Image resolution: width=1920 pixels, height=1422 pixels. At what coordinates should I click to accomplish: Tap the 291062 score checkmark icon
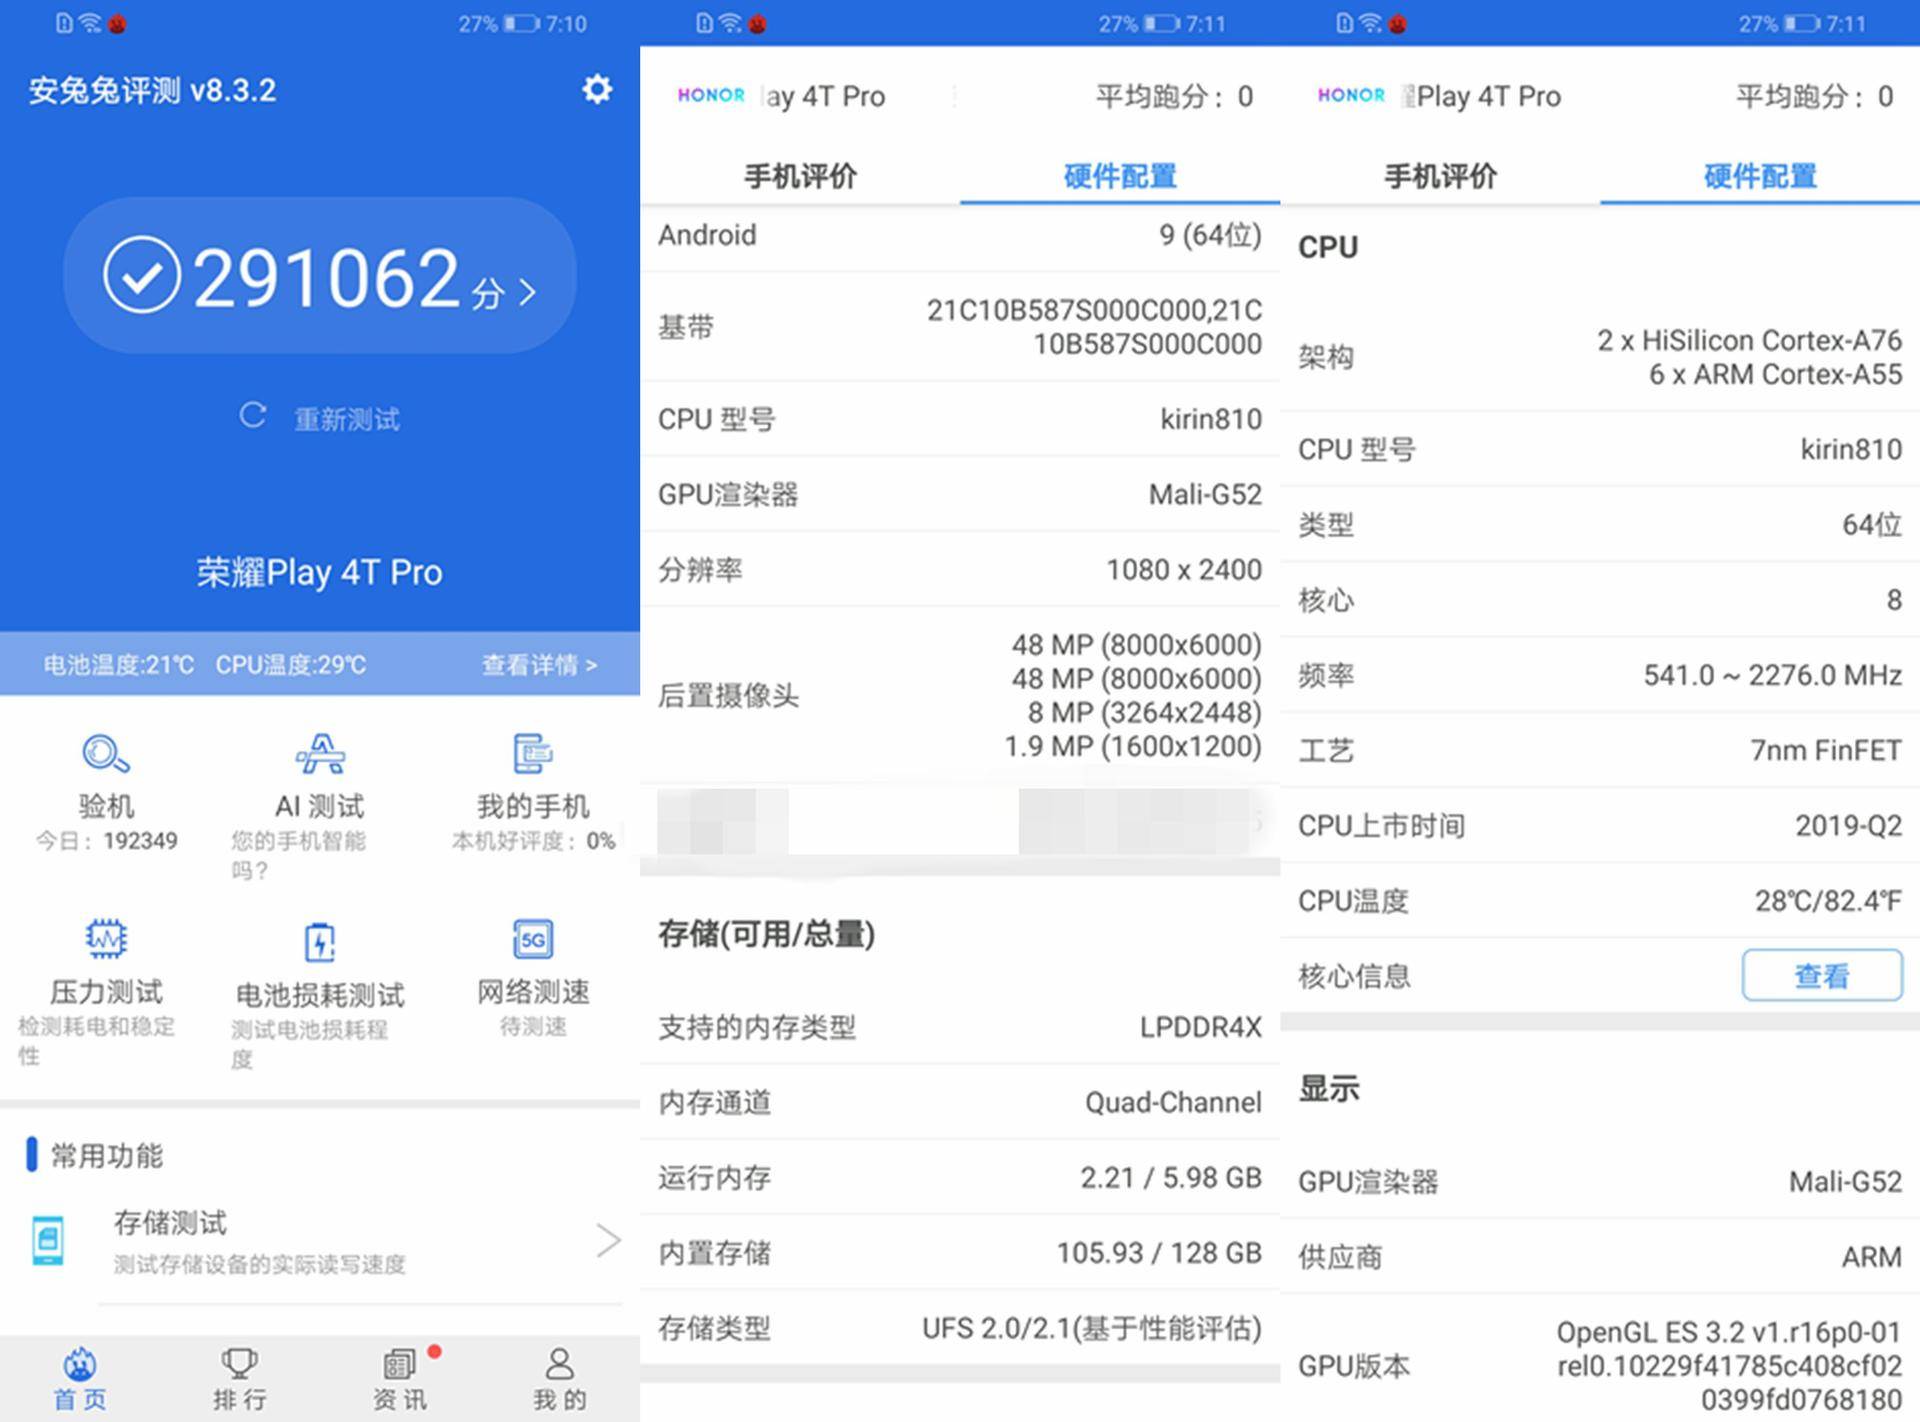pyautogui.click(x=142, y=275)
